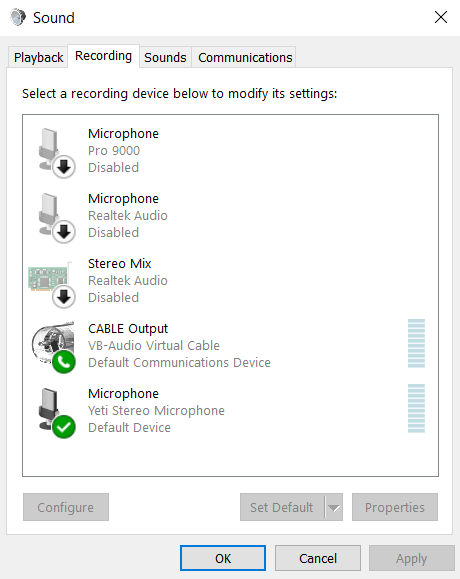Open the Communications tab
Viewport: 460px width, 579px height.
pos(245,57)
